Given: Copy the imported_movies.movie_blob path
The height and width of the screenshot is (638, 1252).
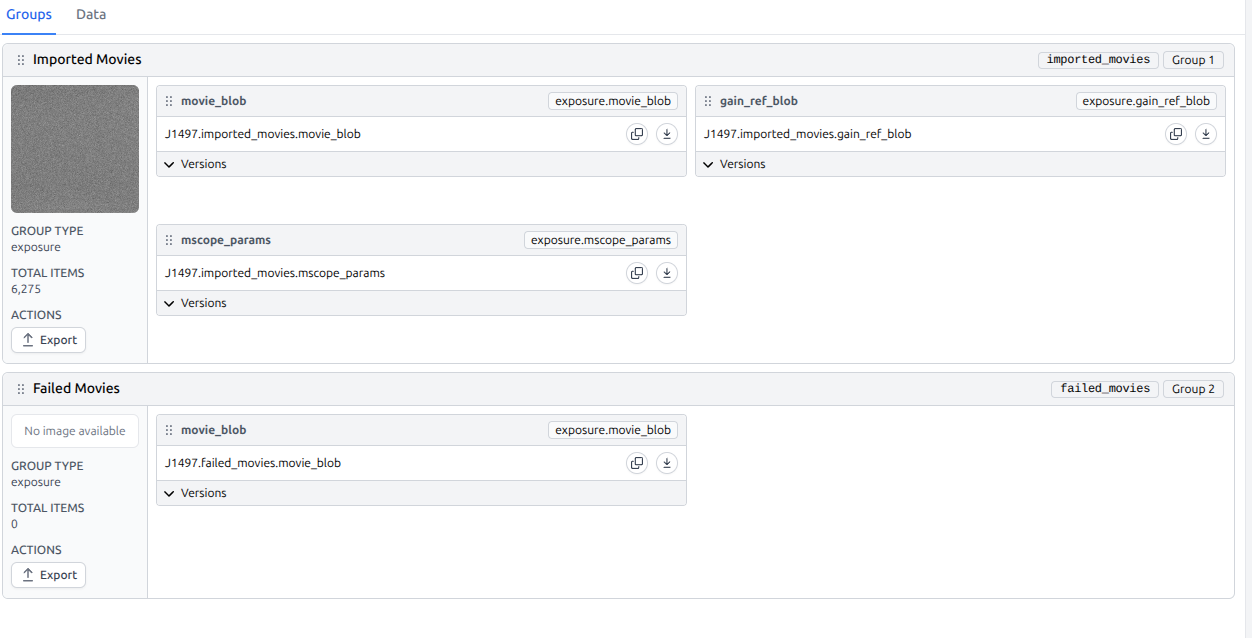Looking at the screenshot, I should coord(637,134).
